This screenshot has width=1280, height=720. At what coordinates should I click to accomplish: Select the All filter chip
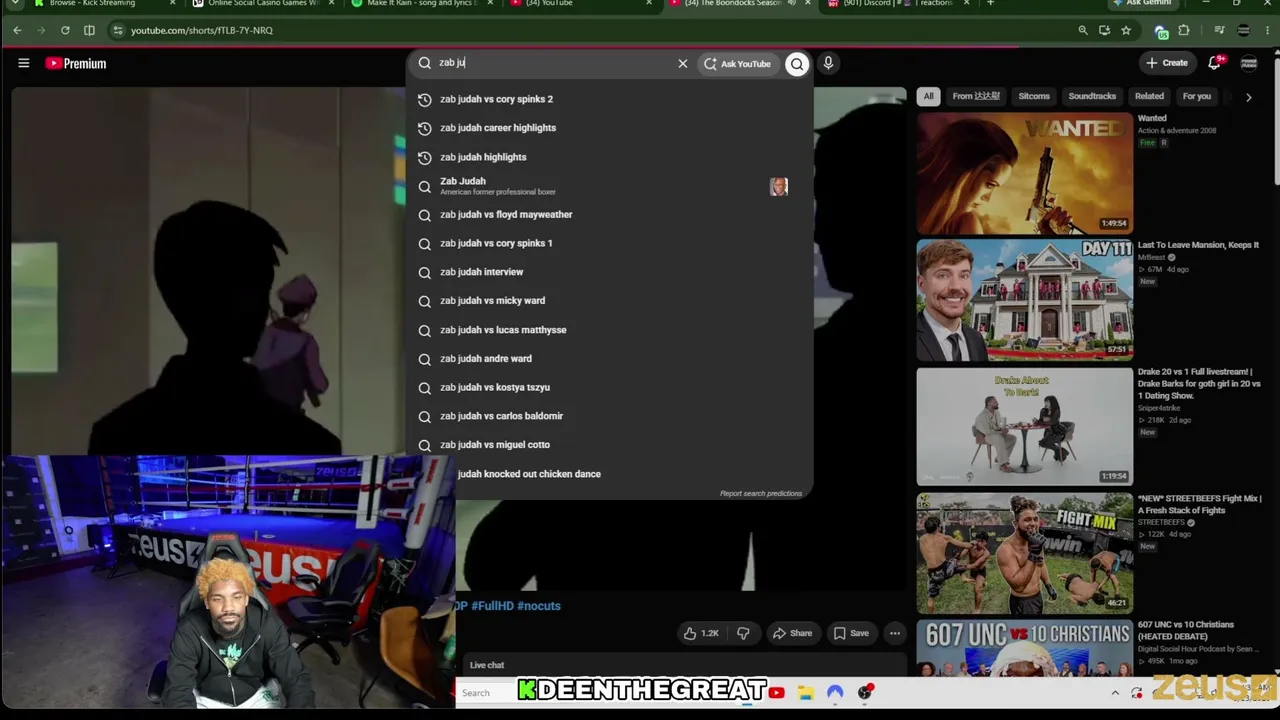[928, 96]
